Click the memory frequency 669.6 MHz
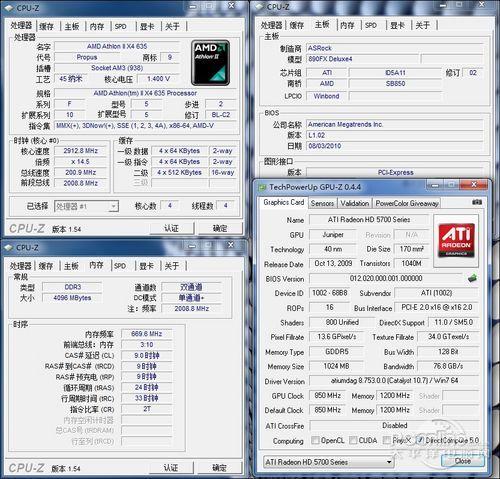Screen dimensions: 500x479 (147, 334)
